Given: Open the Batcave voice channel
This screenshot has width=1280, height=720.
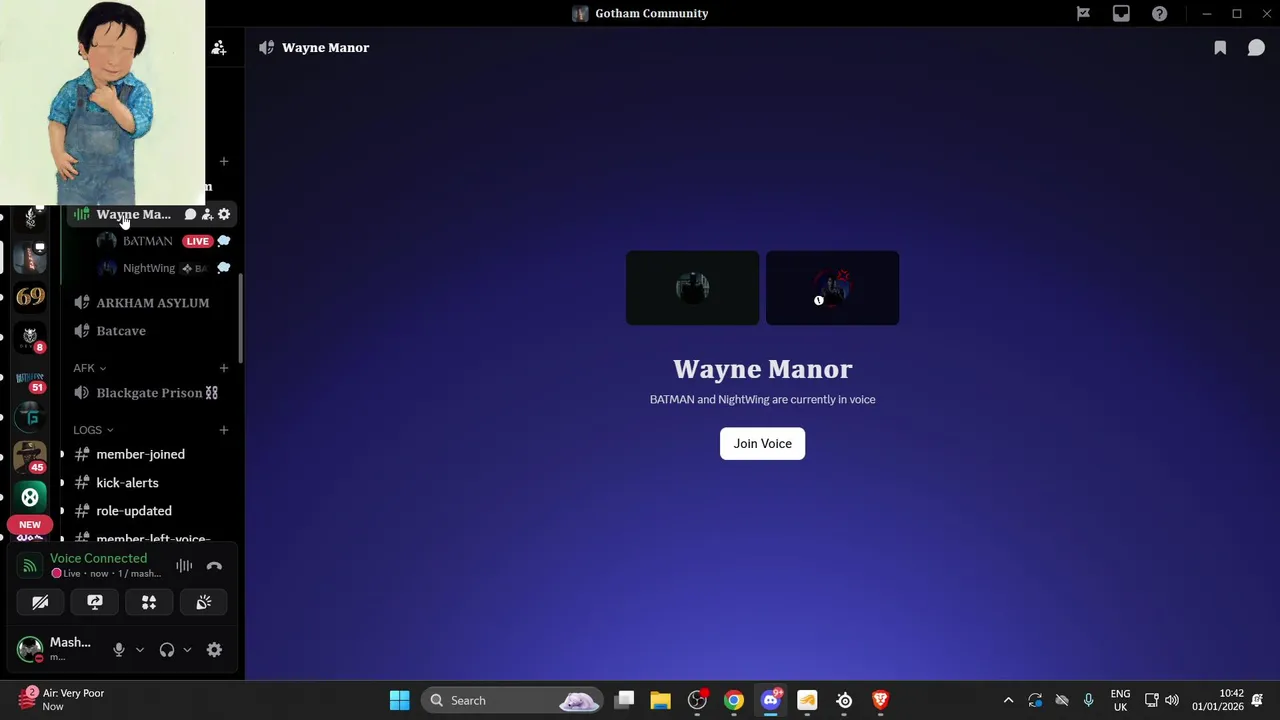Looking at the screenshot, I should pos(121,331).
